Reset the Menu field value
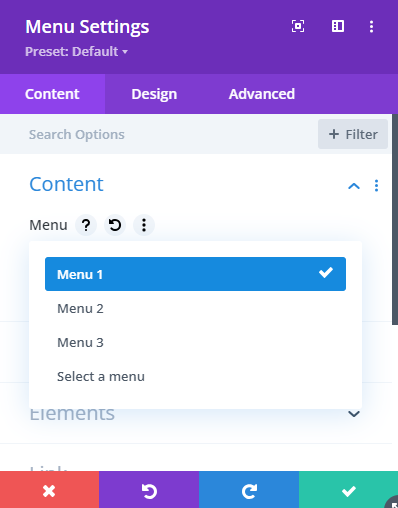398x508 pixels. 115,225
